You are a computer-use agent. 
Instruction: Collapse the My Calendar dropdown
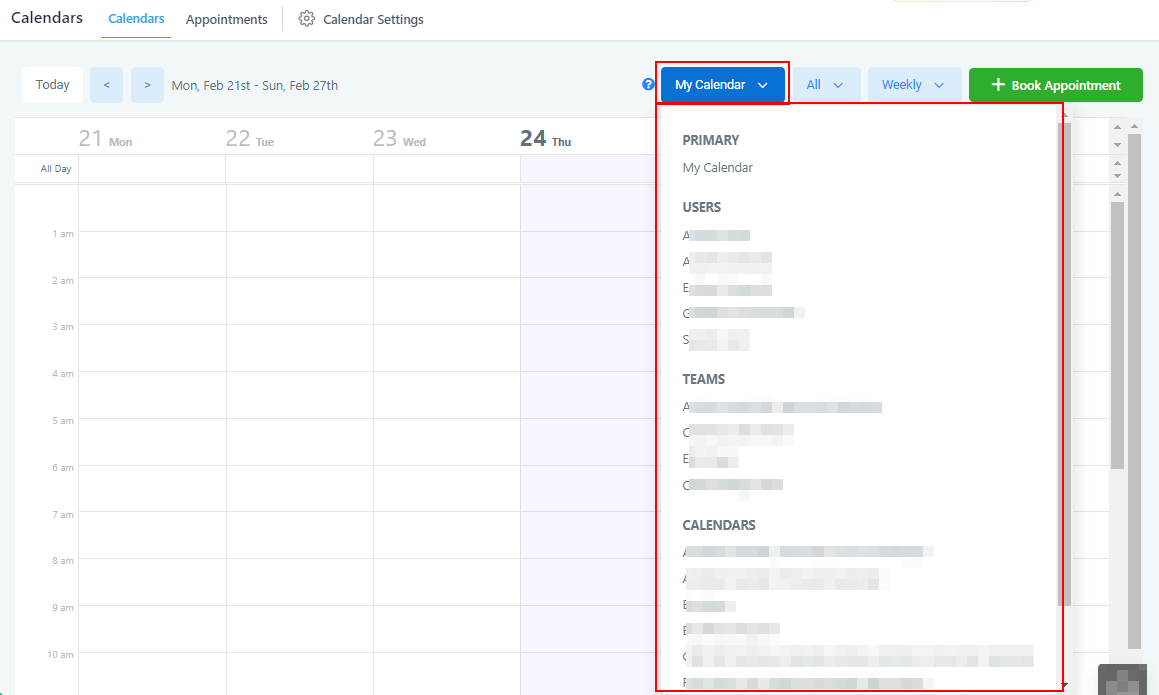(x=722, y=85)
